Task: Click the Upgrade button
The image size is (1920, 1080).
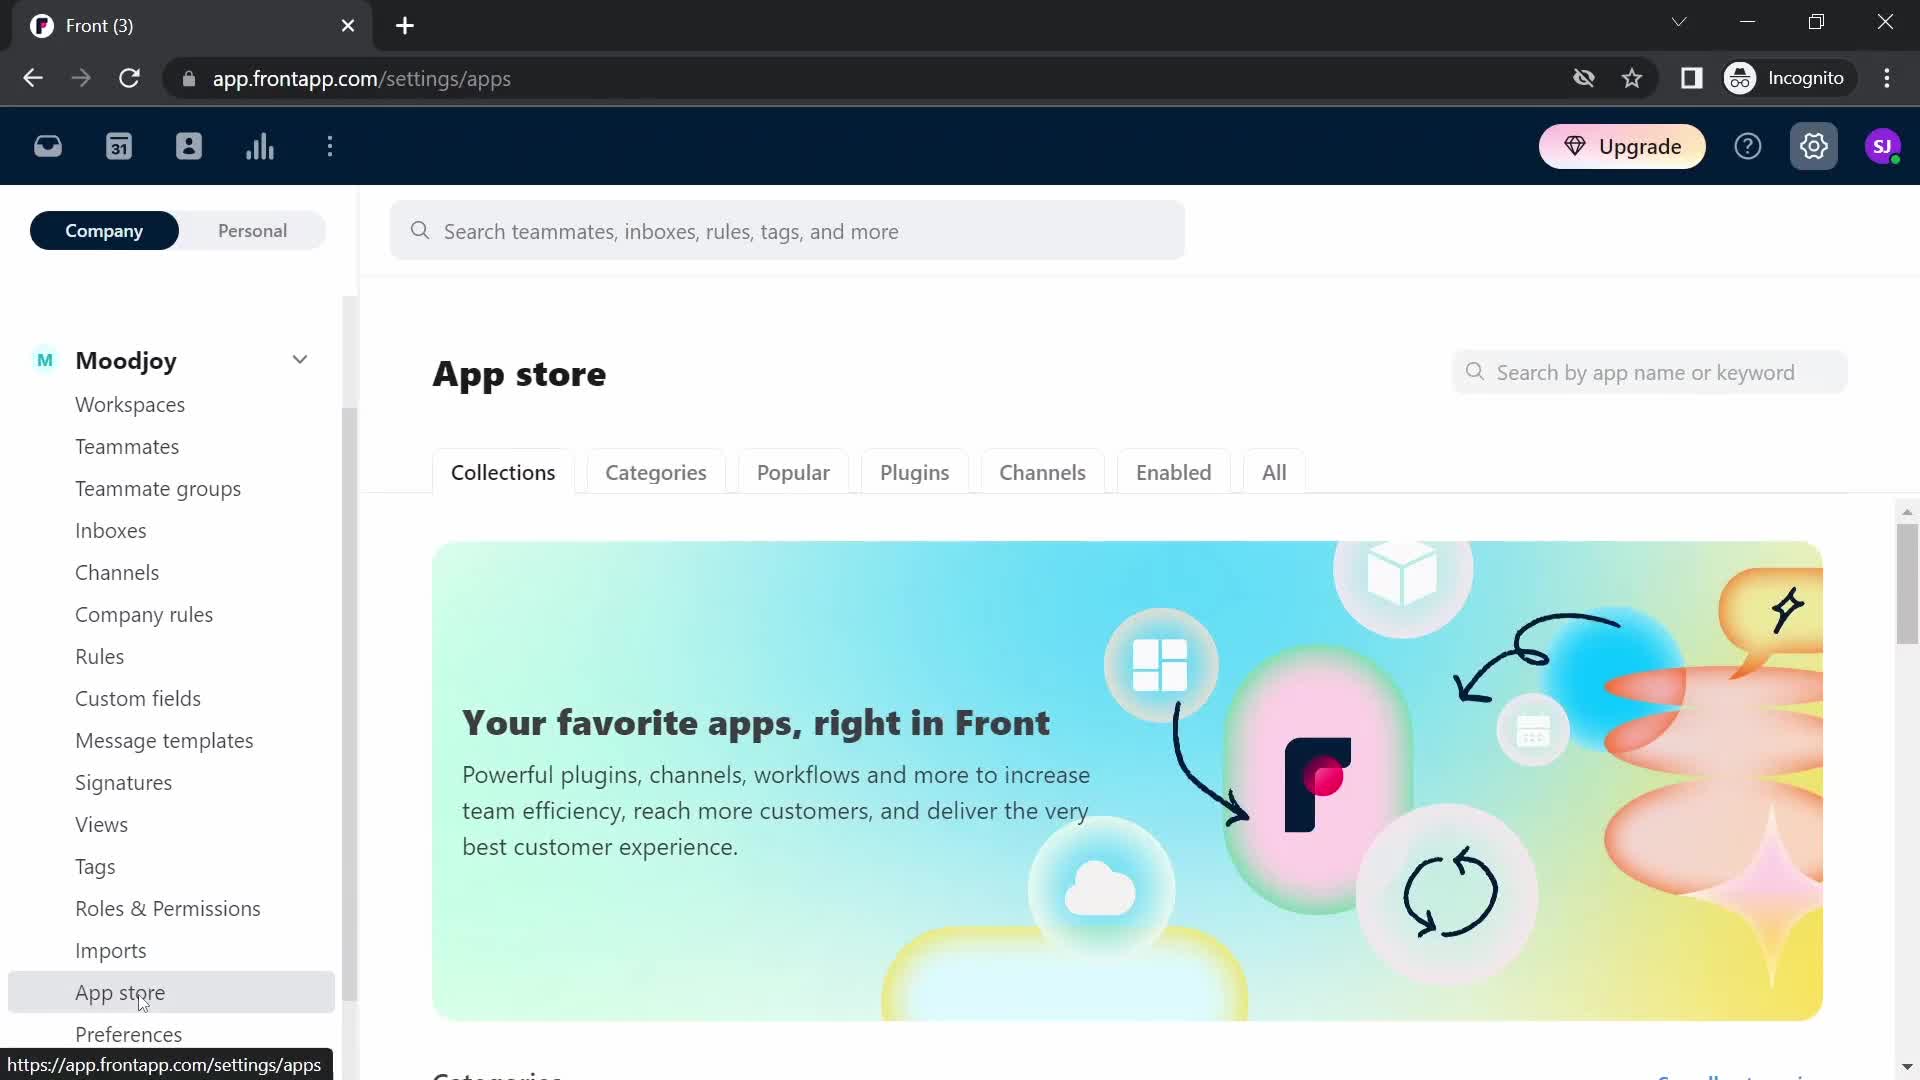Action: [1627, 146]
